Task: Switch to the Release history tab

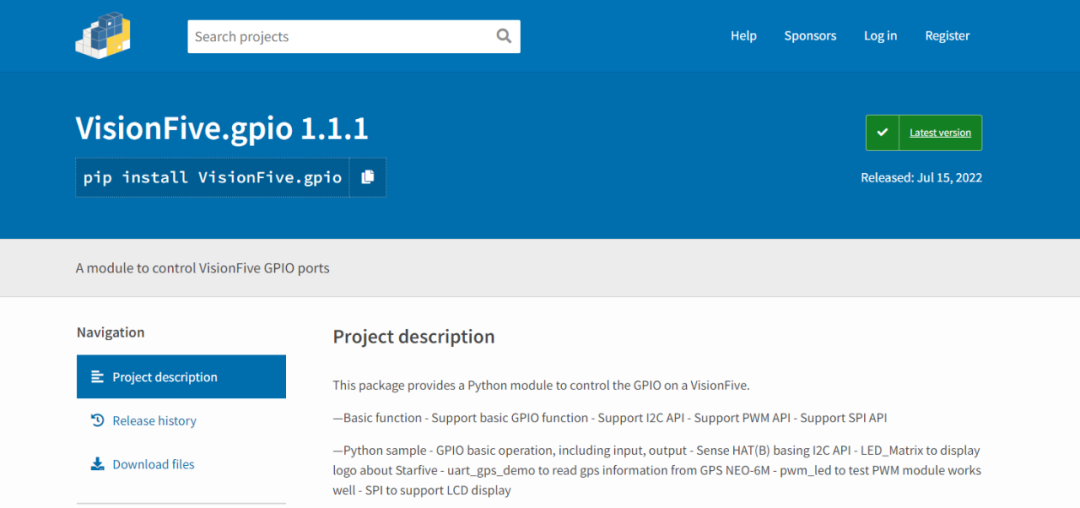Action: click(x=154, y=421)
